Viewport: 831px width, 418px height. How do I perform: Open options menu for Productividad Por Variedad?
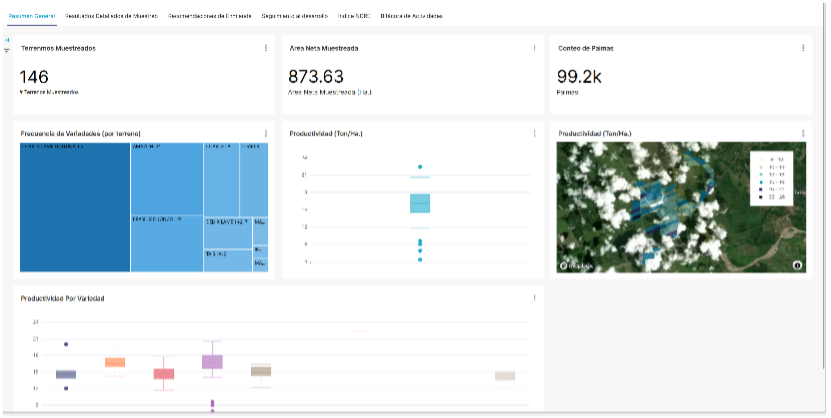(x=535, y=298)
